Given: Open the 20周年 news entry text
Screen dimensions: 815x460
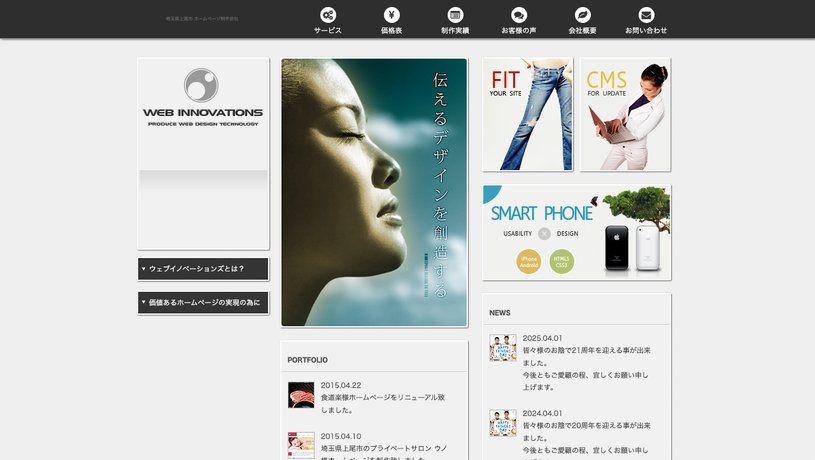Looking at the screenshot, I should [x=586, y=438].
